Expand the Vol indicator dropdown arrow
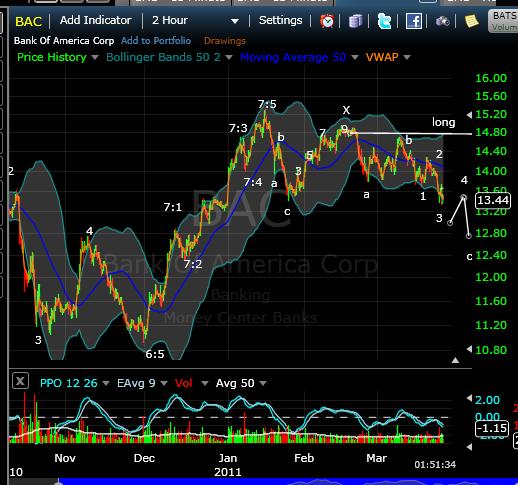518x485 pixels. (x=205, y=383)
